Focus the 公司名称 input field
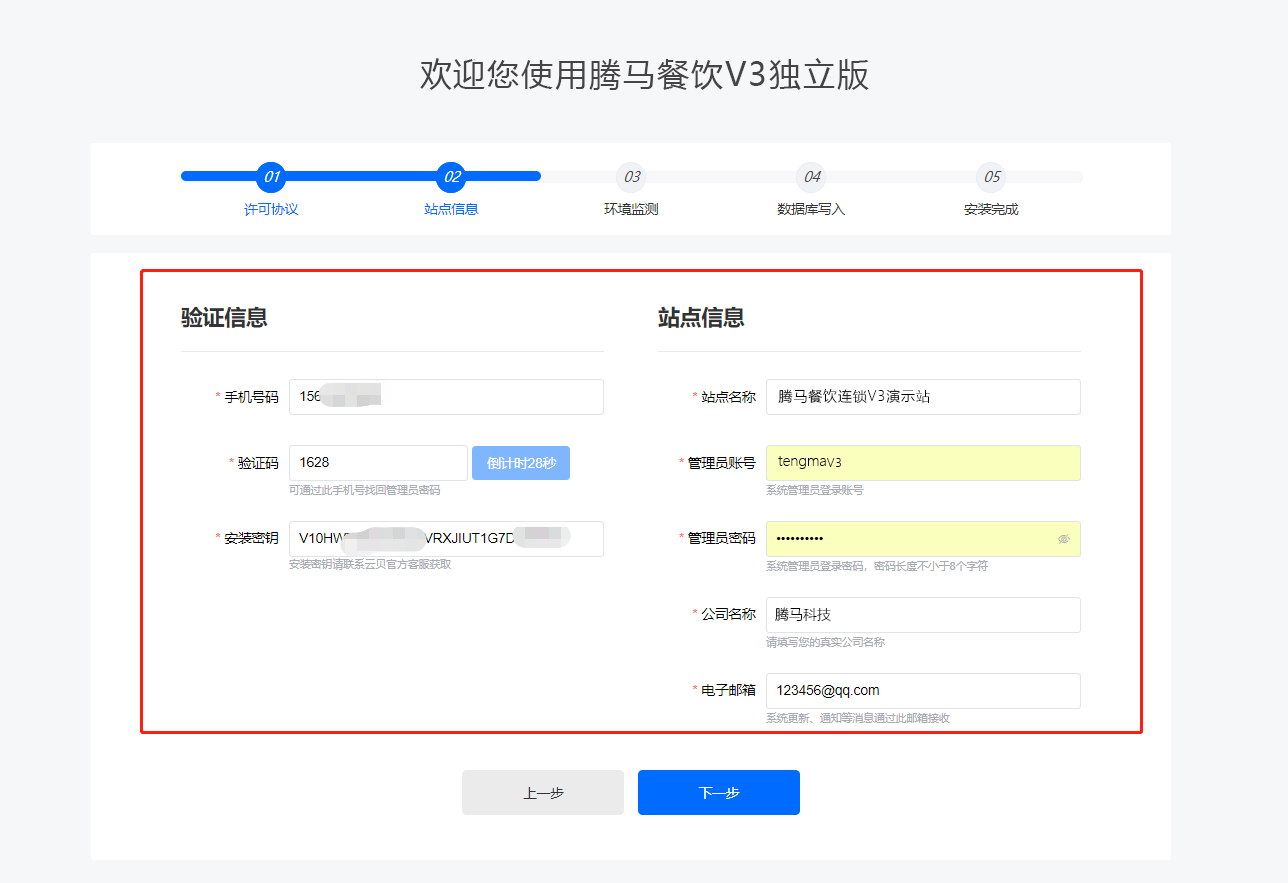 (x=923, y=615)
